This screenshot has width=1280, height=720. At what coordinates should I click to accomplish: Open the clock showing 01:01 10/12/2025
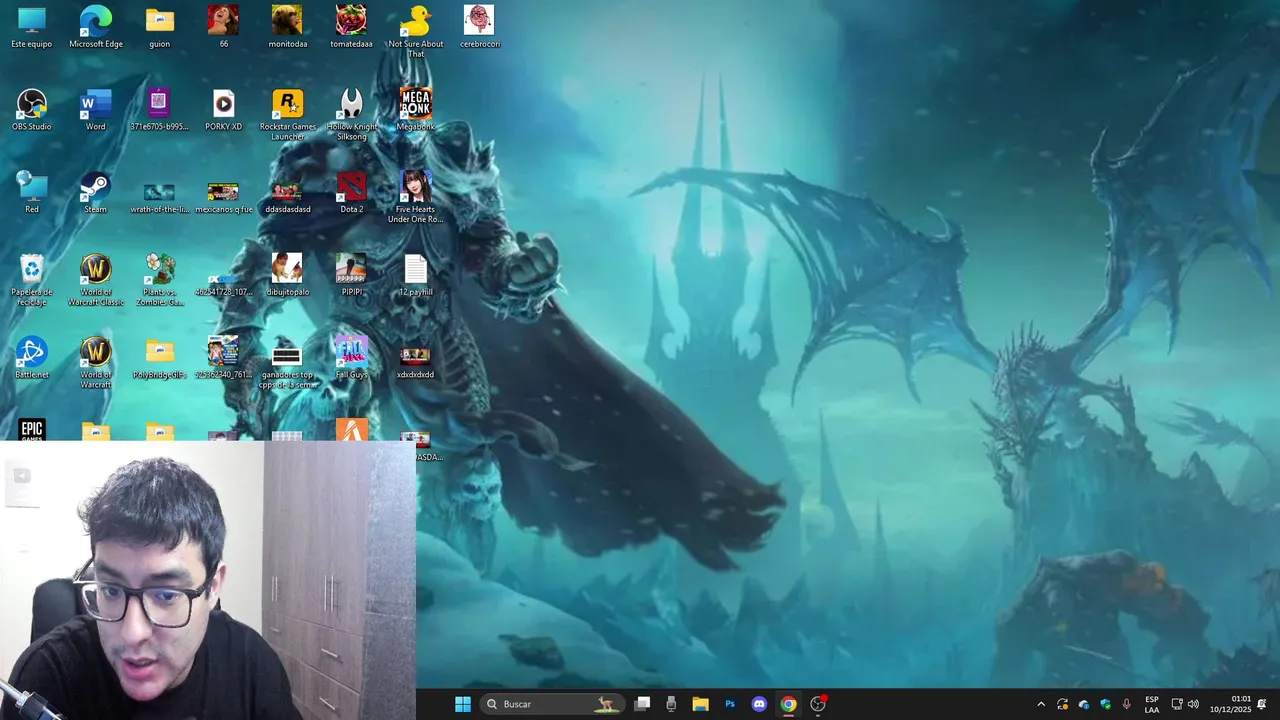[1230, 704]
